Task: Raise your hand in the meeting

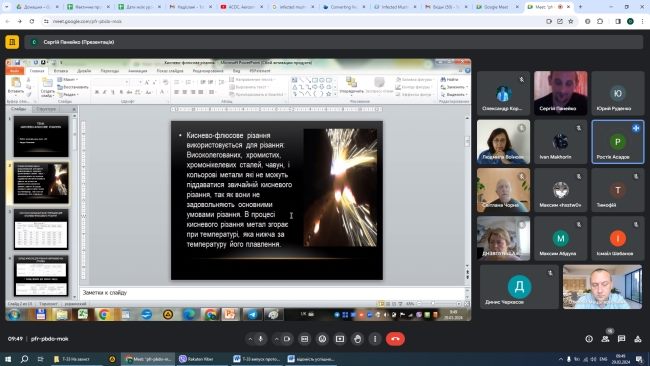Action: click(358, 339)
